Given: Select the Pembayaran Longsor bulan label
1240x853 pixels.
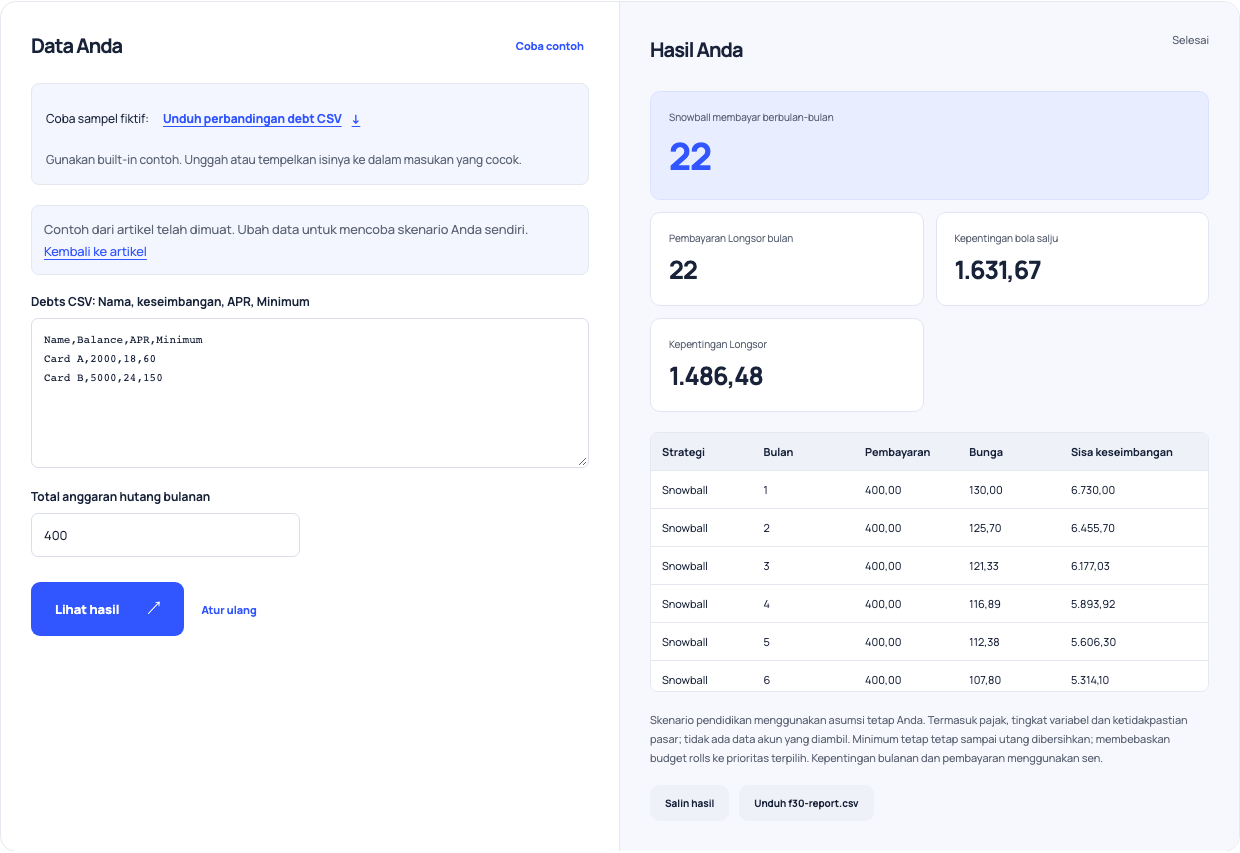Looking at the screenshot, I should (x=731, y=239).
